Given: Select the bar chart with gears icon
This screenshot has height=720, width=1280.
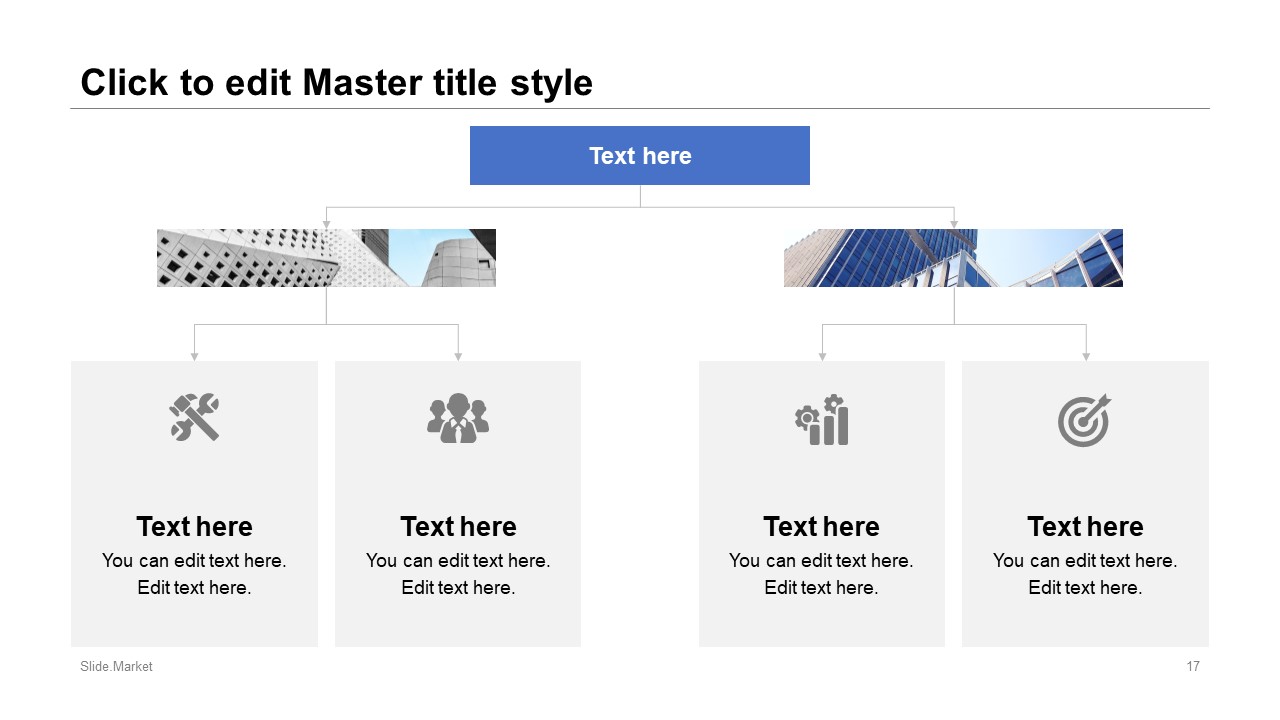Looking at the screenshot, I should (821, 420).
